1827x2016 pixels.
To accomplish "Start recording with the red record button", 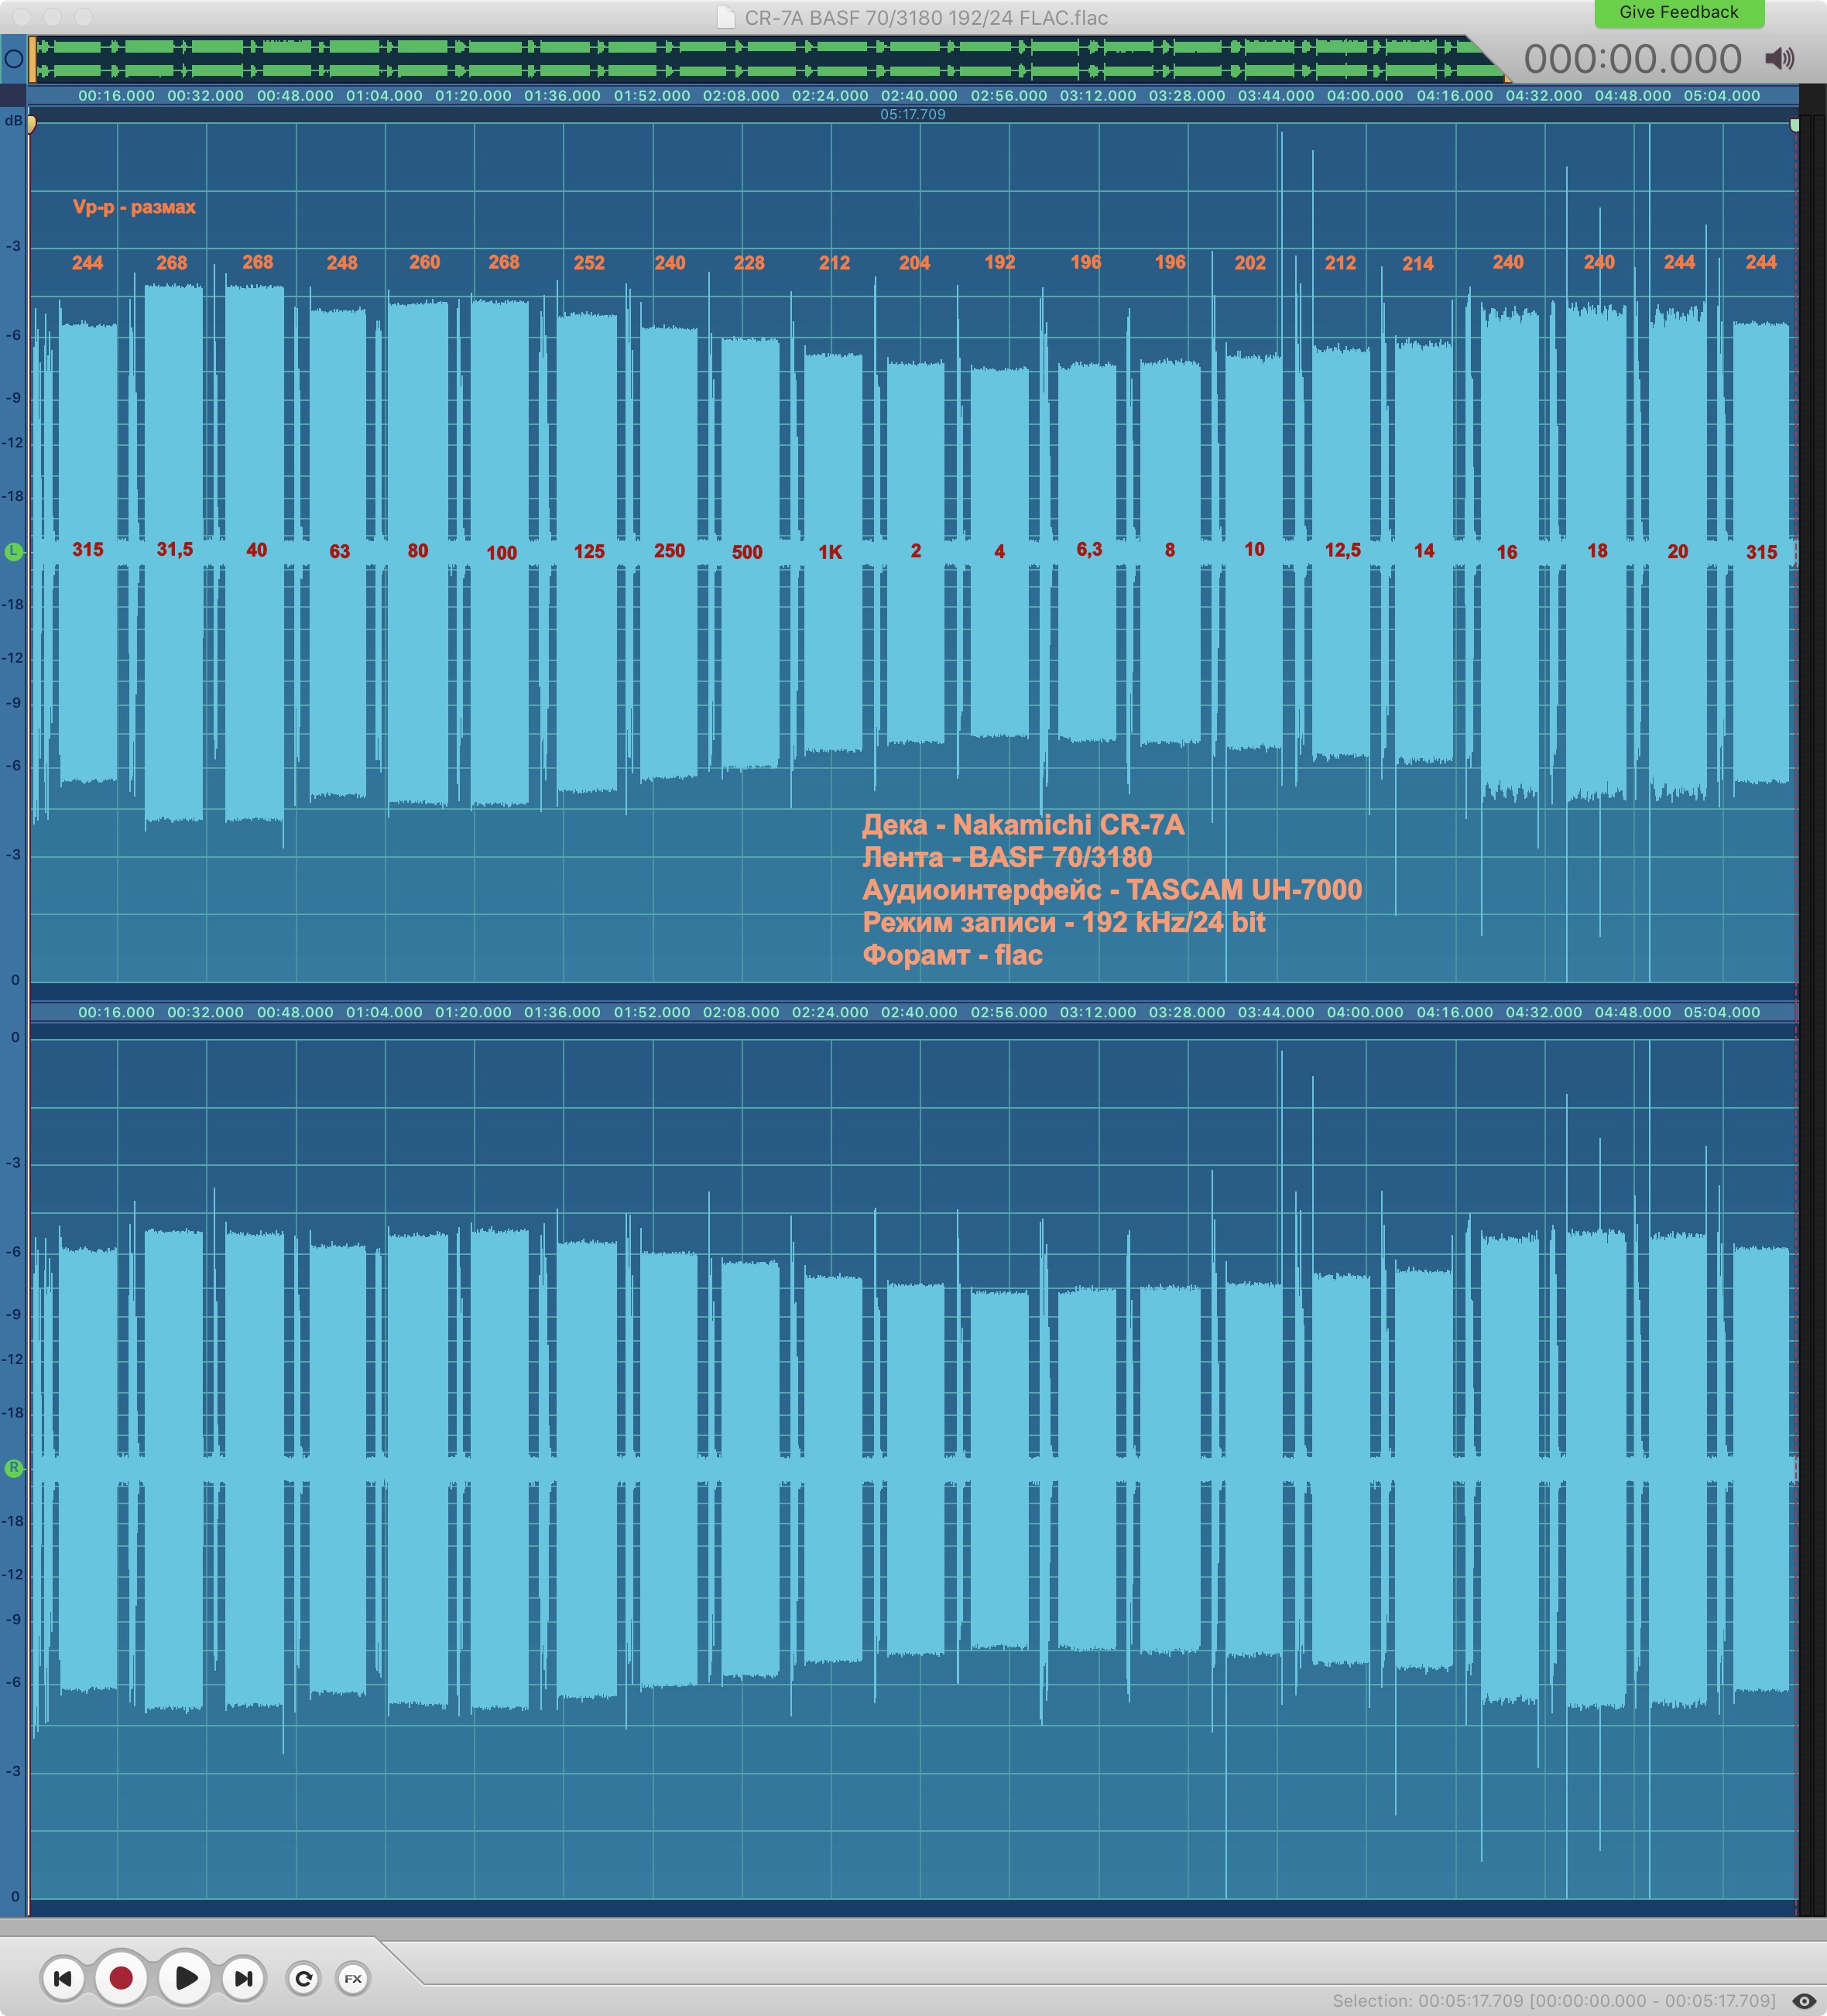I will point(121,1977).
